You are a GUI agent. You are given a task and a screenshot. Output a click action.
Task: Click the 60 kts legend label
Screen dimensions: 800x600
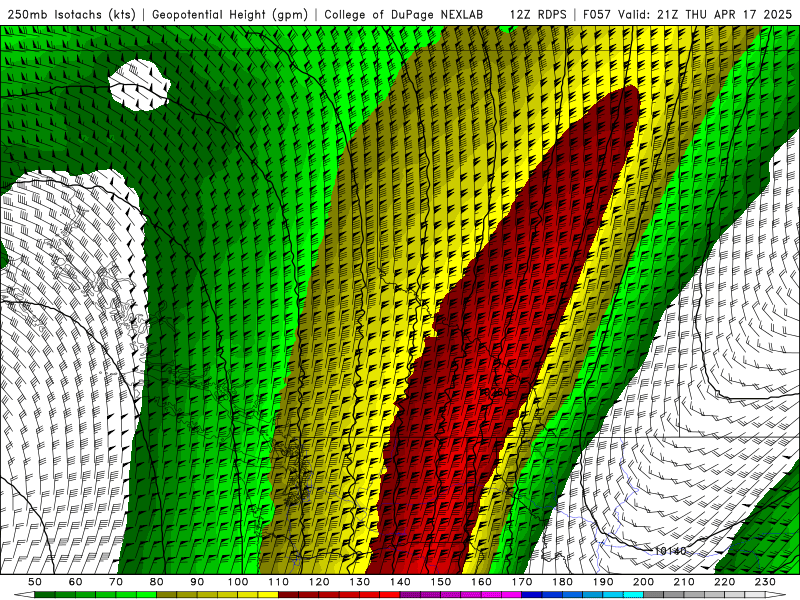[75, 582]
